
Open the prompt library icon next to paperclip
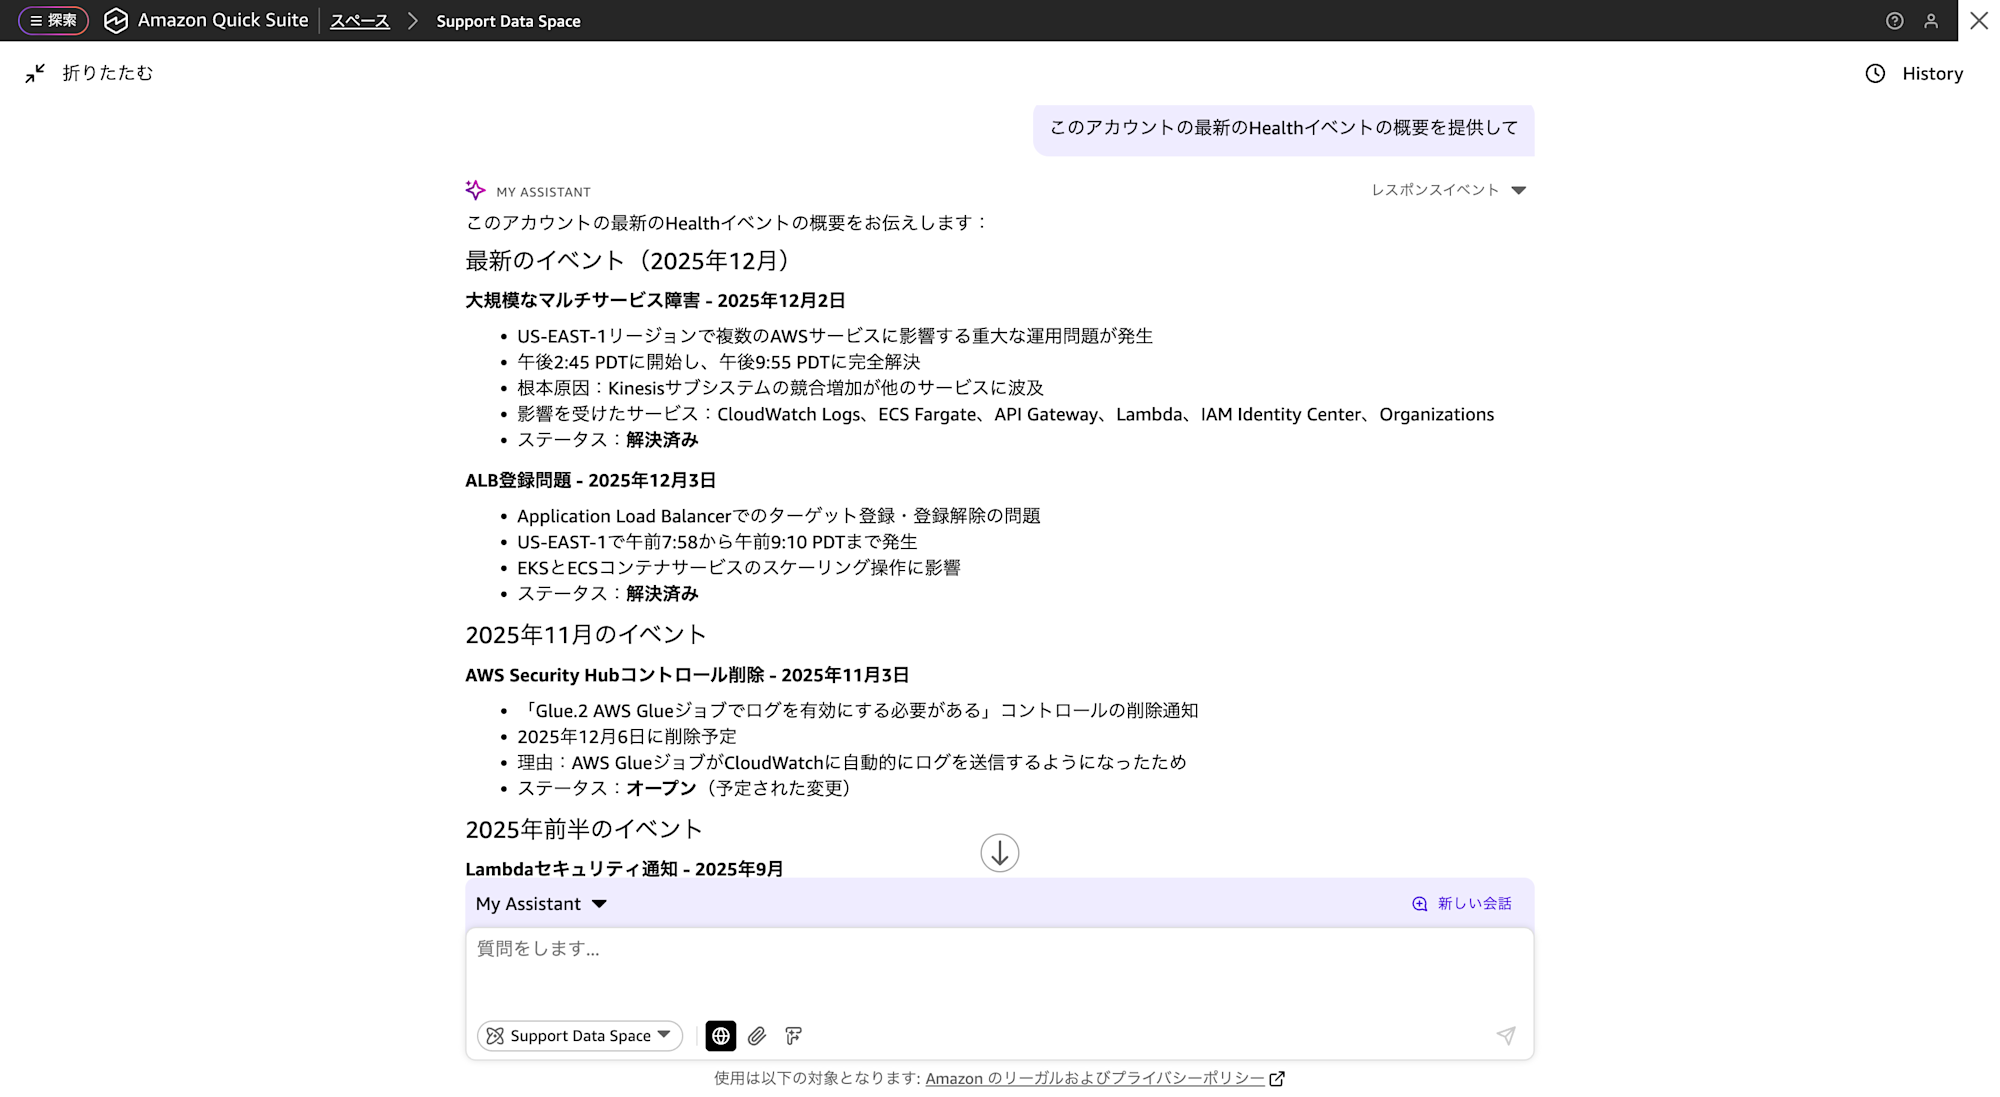click(x=793, y=1036)
